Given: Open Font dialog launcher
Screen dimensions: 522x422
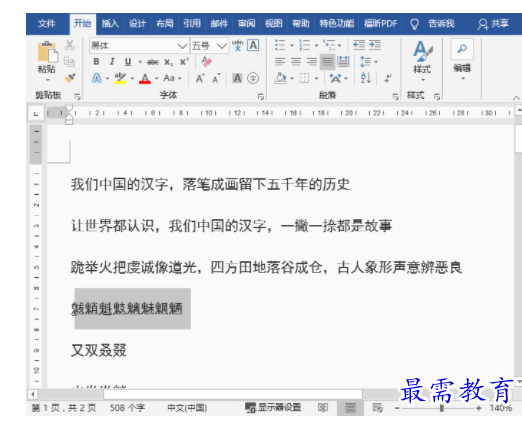Looking at the screenshot, I should (x=261, y=97).
